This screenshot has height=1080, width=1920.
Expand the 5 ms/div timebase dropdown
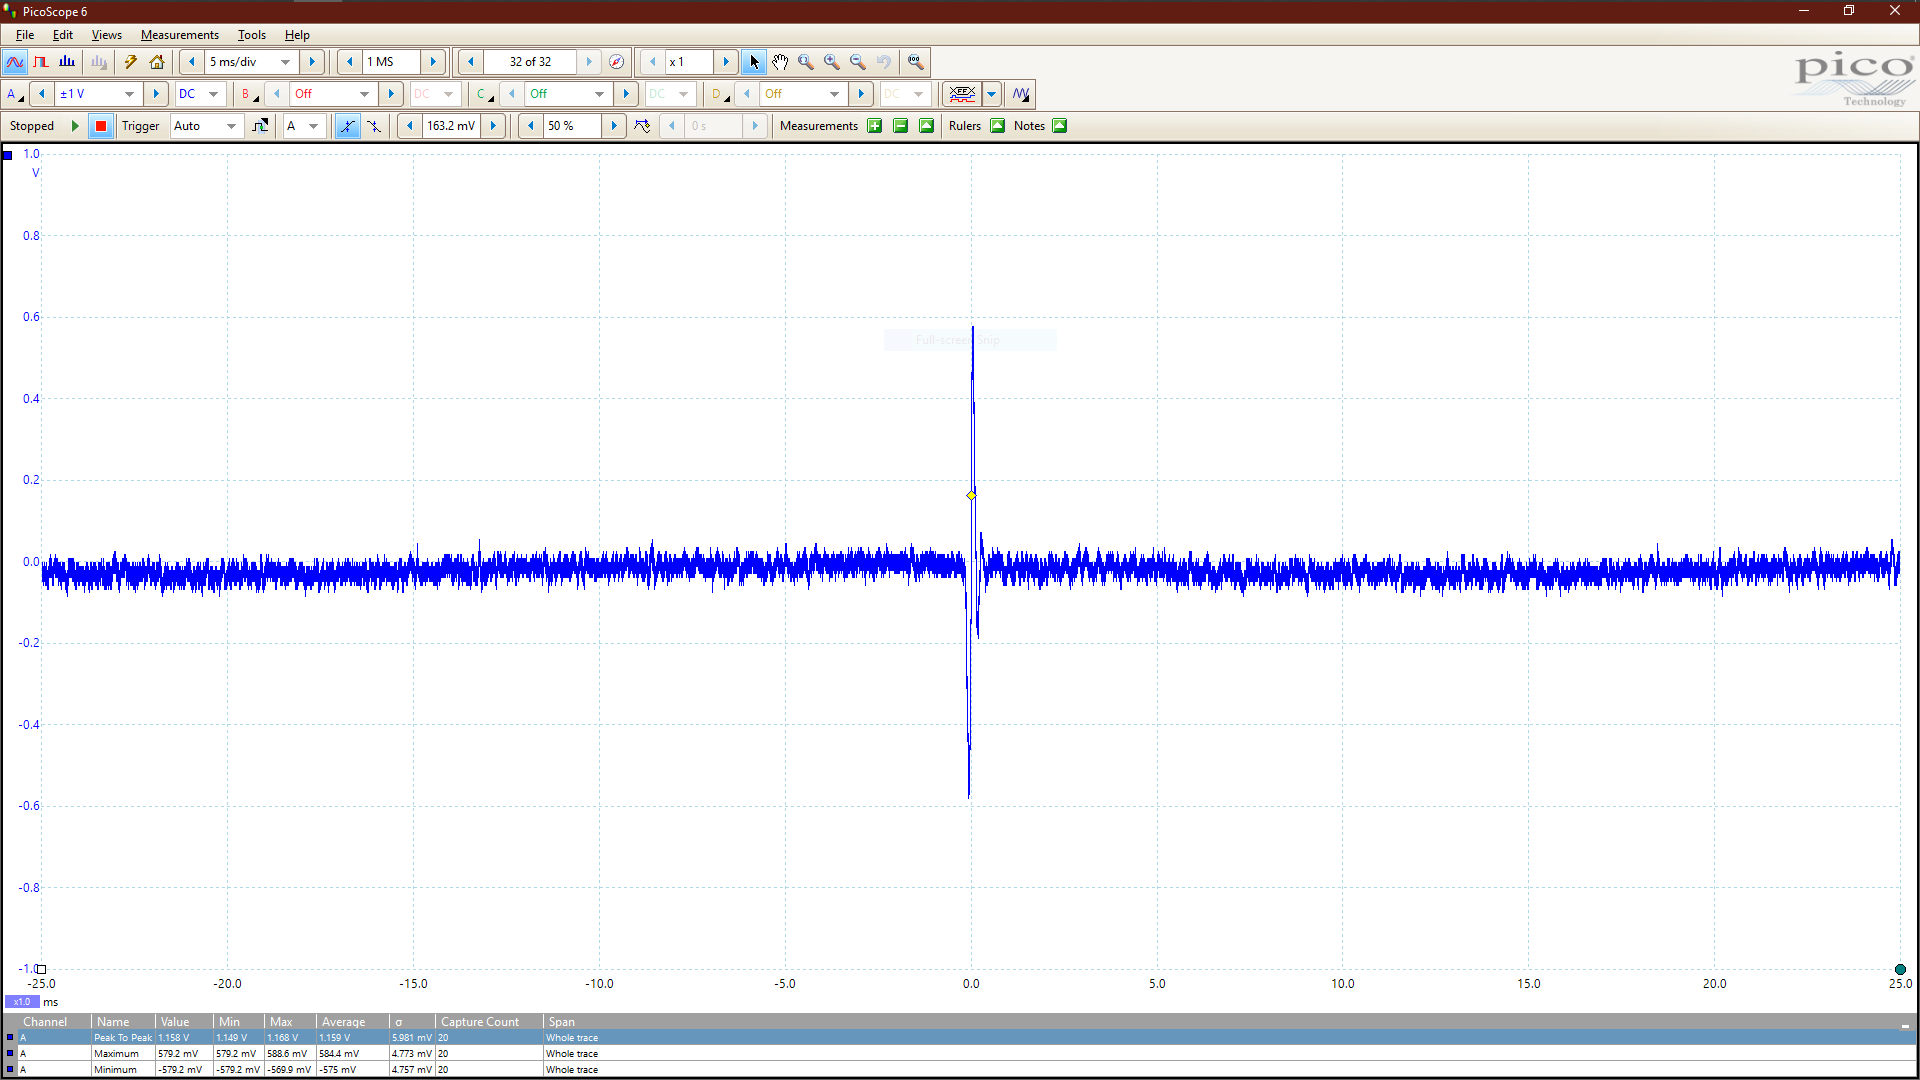pyautogui.click(x=285, y=62)
